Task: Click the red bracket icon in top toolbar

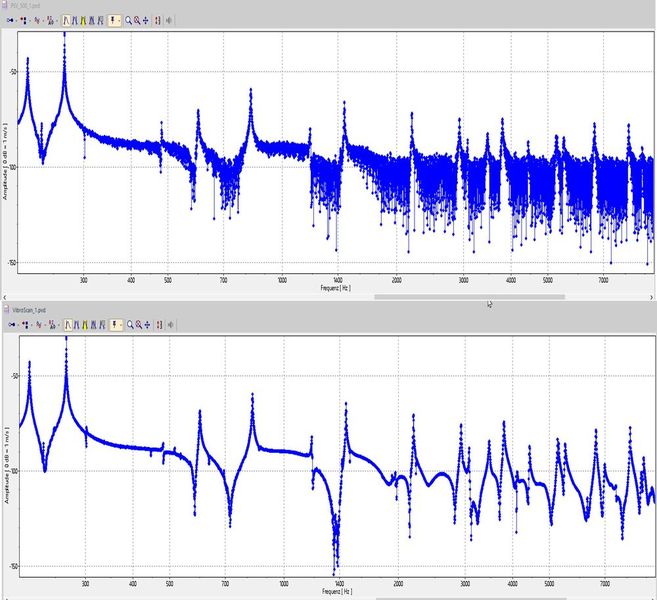Action: click(x=158, y=21)
